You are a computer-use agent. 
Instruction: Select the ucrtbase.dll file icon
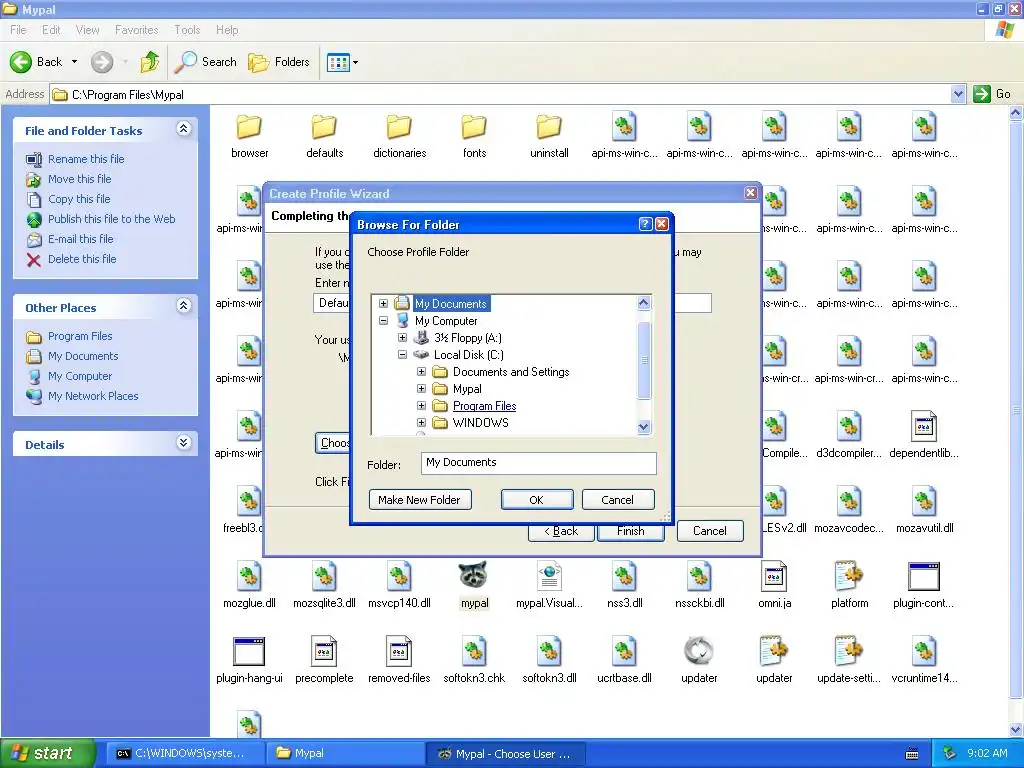click(x=624, y=651)
